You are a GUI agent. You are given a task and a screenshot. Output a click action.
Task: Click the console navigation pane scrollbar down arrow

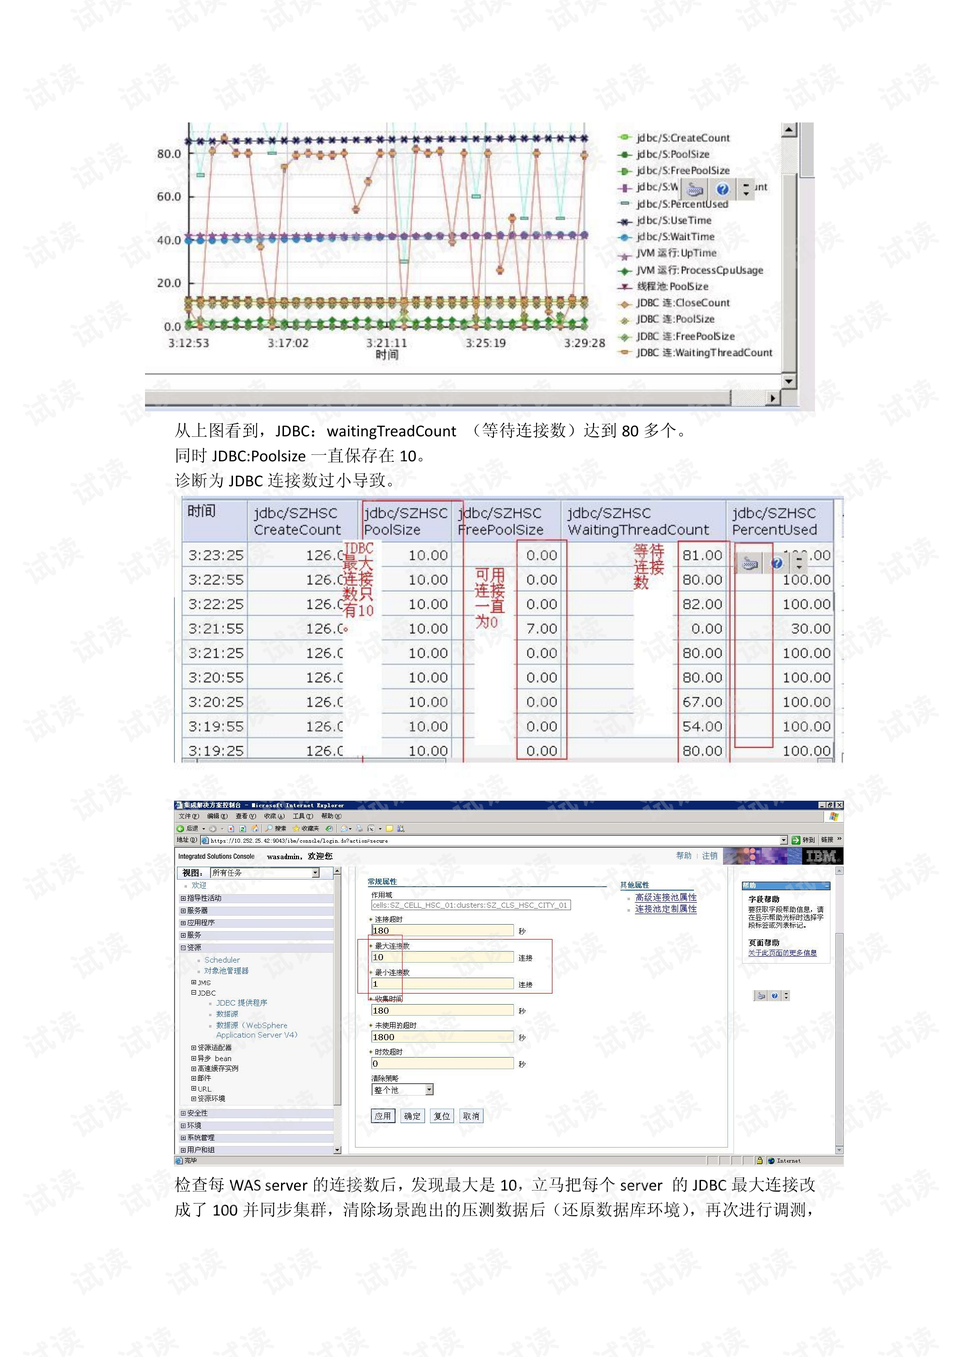[337, 1150]
